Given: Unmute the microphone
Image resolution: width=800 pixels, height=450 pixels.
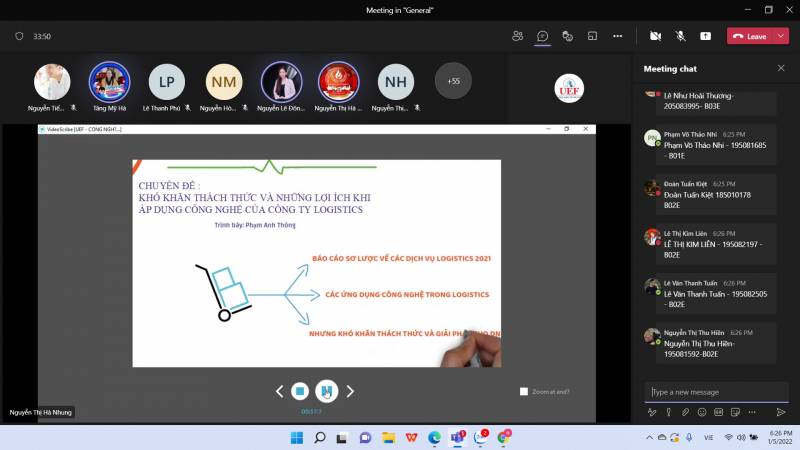Looking at the screenshot, I should 680,36.
